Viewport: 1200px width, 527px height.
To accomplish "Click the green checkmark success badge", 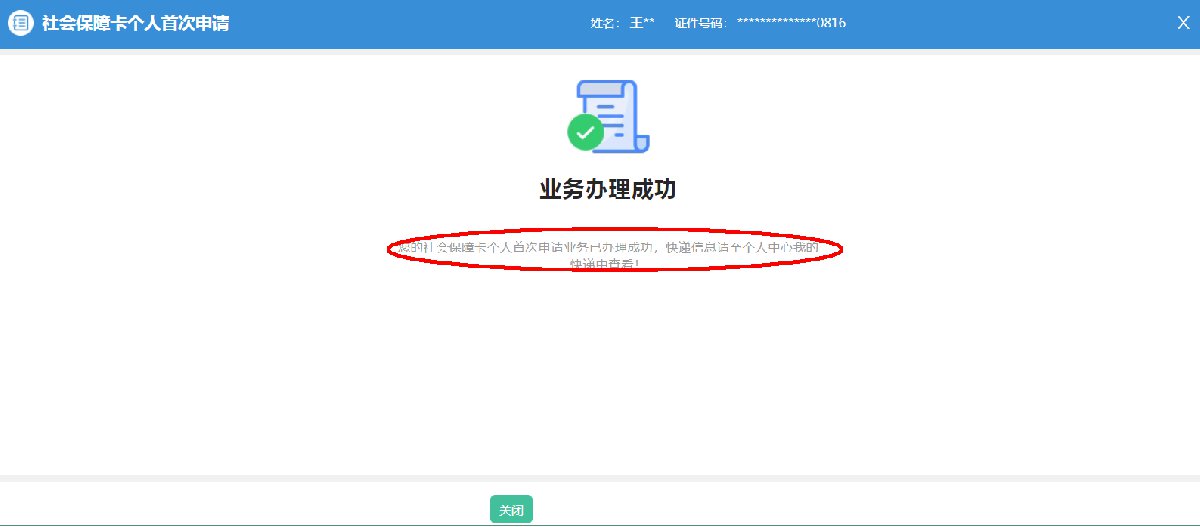I will (585, 132).
